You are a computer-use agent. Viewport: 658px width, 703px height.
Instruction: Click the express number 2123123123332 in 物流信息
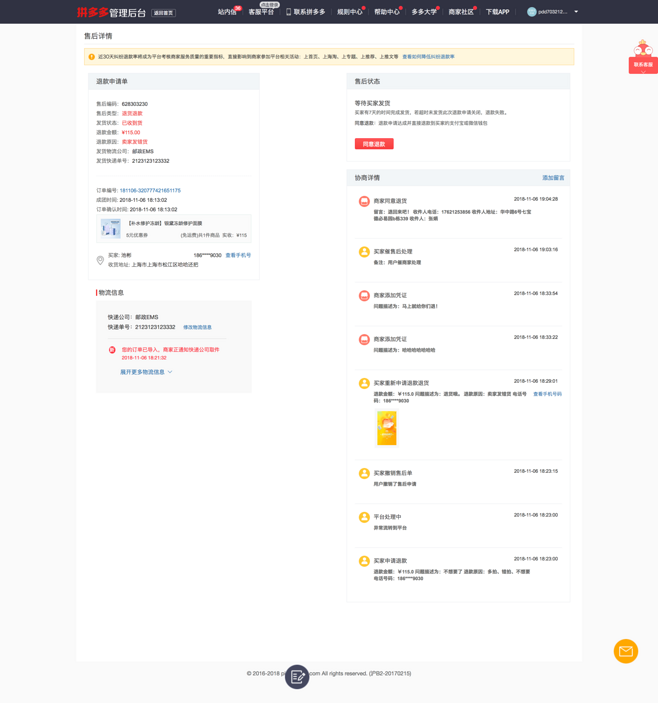[x=155, y=327]
